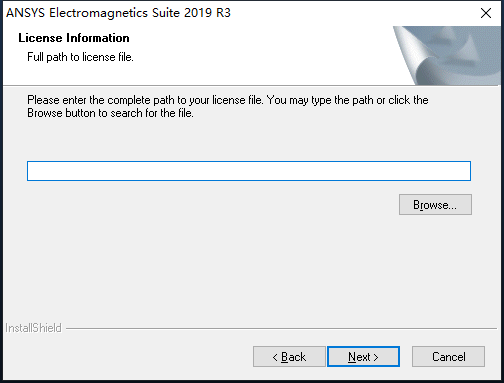The image size is (504, 383).
Task: Close the installer using the X button
Action: (x=486, y=13)
